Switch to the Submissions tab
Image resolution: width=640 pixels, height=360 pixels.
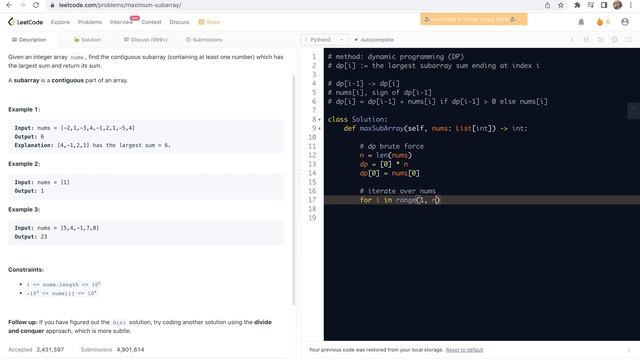pos(204,40)
